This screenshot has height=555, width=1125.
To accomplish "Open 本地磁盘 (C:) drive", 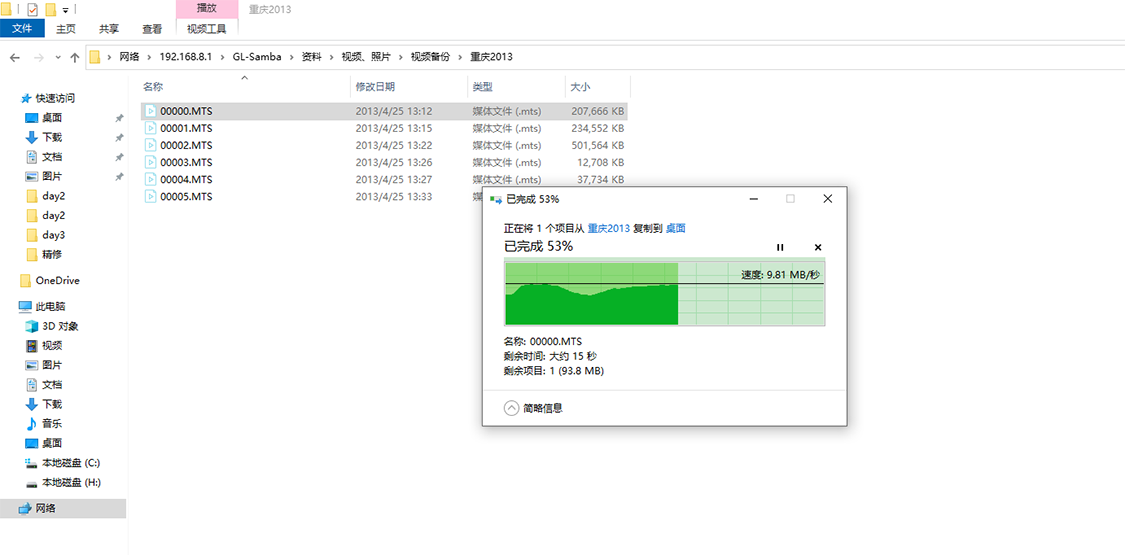I will click(71, 462).
